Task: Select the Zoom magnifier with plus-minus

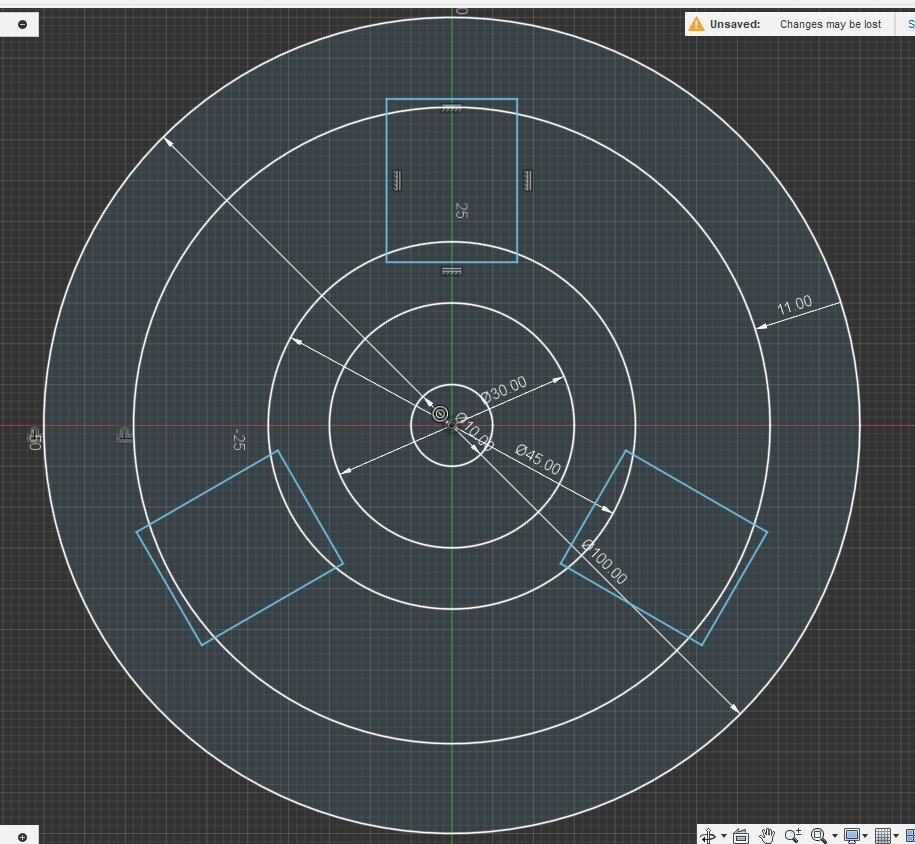Action: [792, 835]
